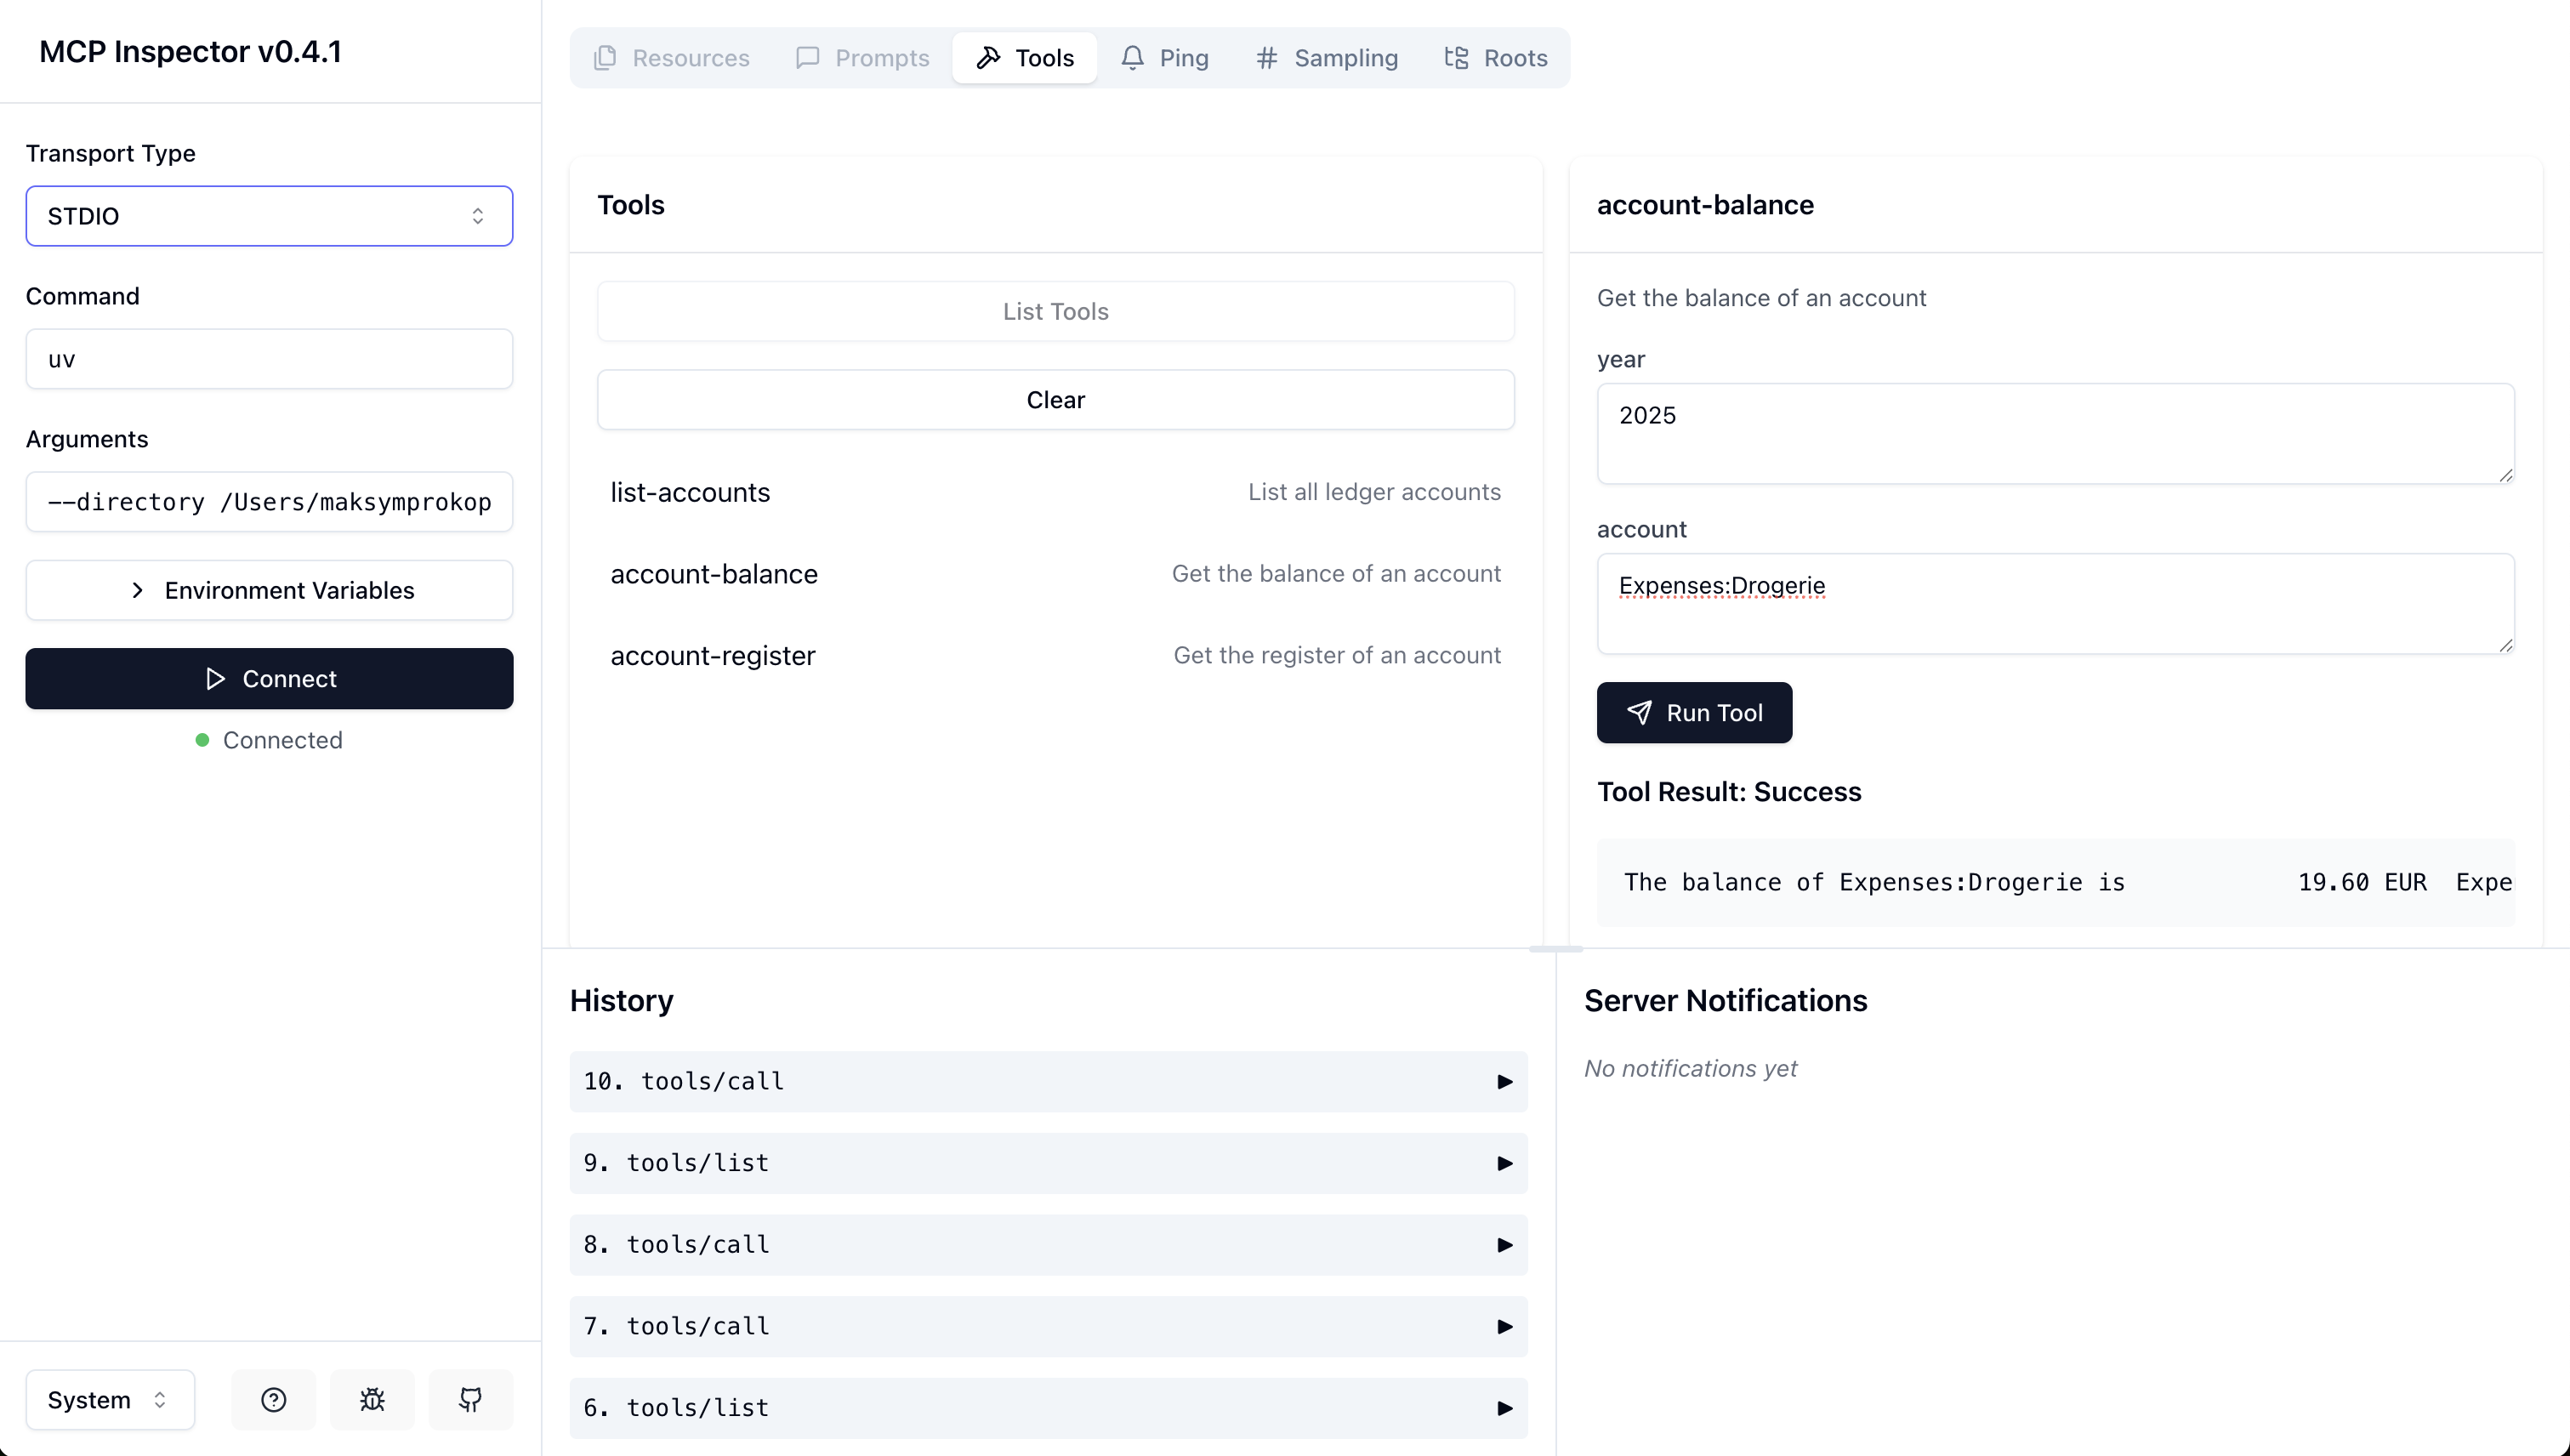This screenshot has height=1456, width=2570.
Task: Click the bug report icon
Action: 372,1399
